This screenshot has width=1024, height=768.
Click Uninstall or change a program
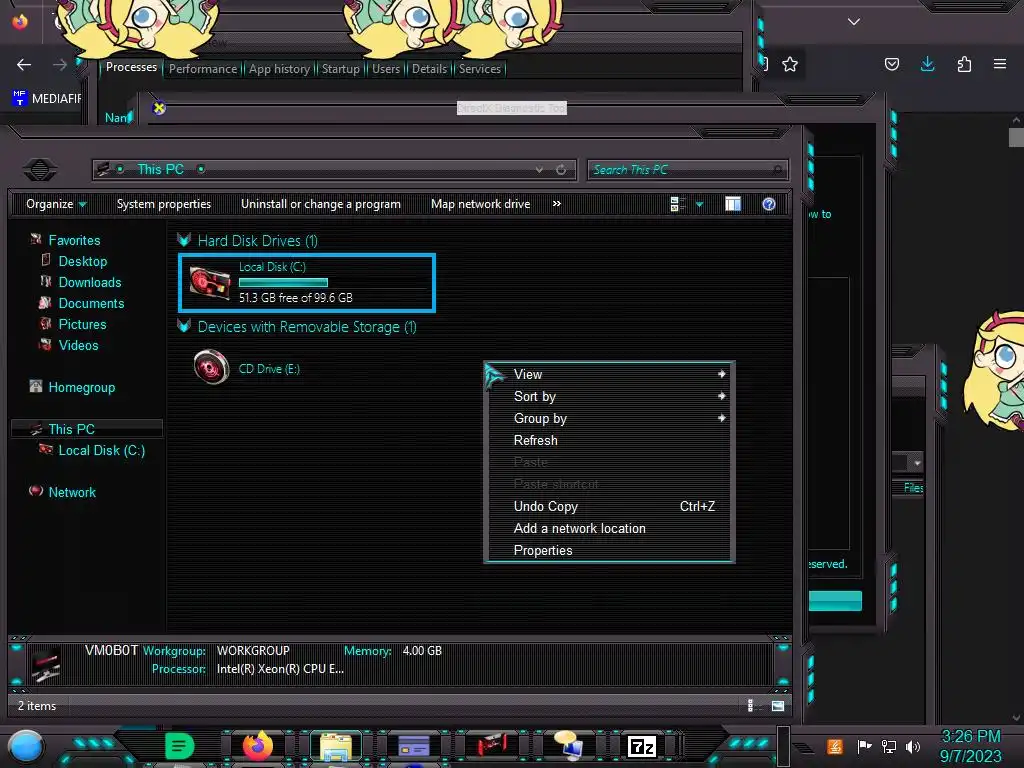tap(321, 204)
